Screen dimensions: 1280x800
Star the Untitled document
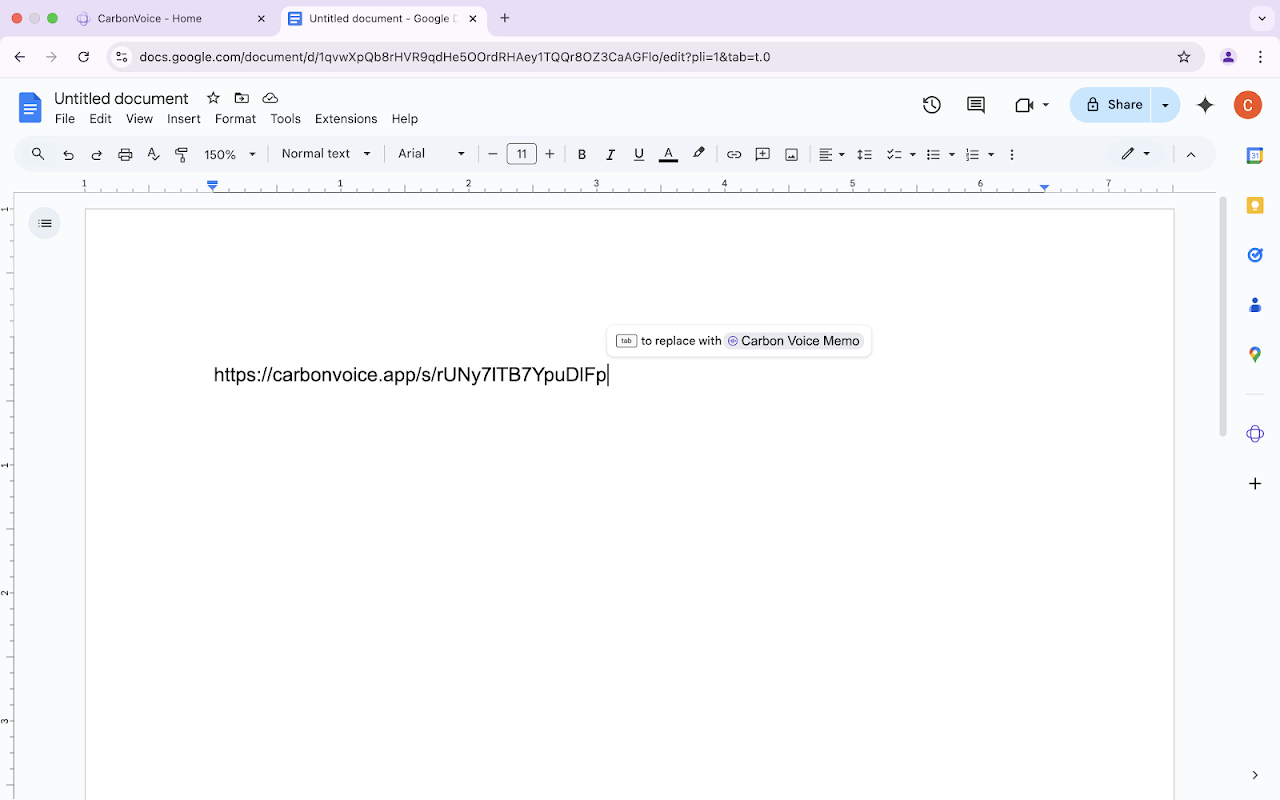(x=213, y=98)
